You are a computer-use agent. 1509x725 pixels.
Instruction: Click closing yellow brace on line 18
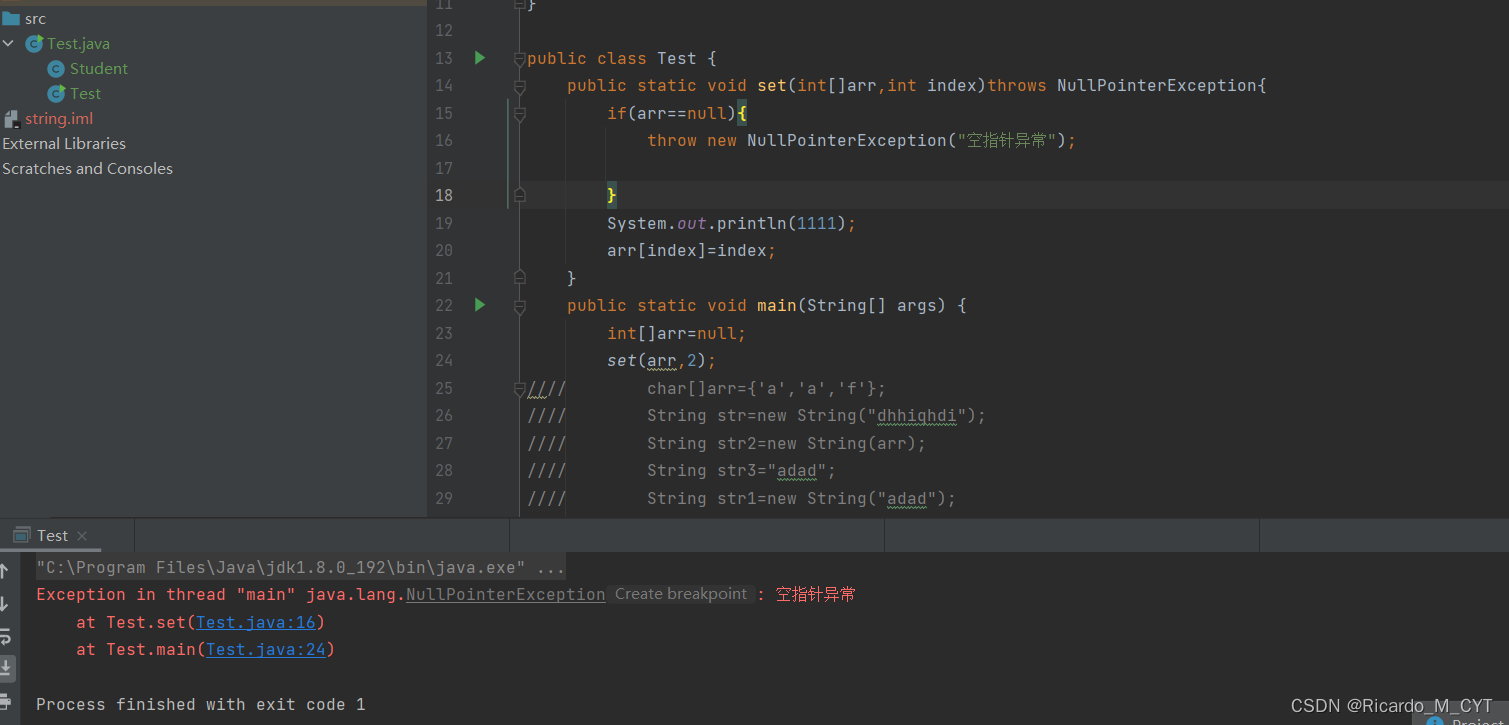pyautogui.click(x=612, y=195)
